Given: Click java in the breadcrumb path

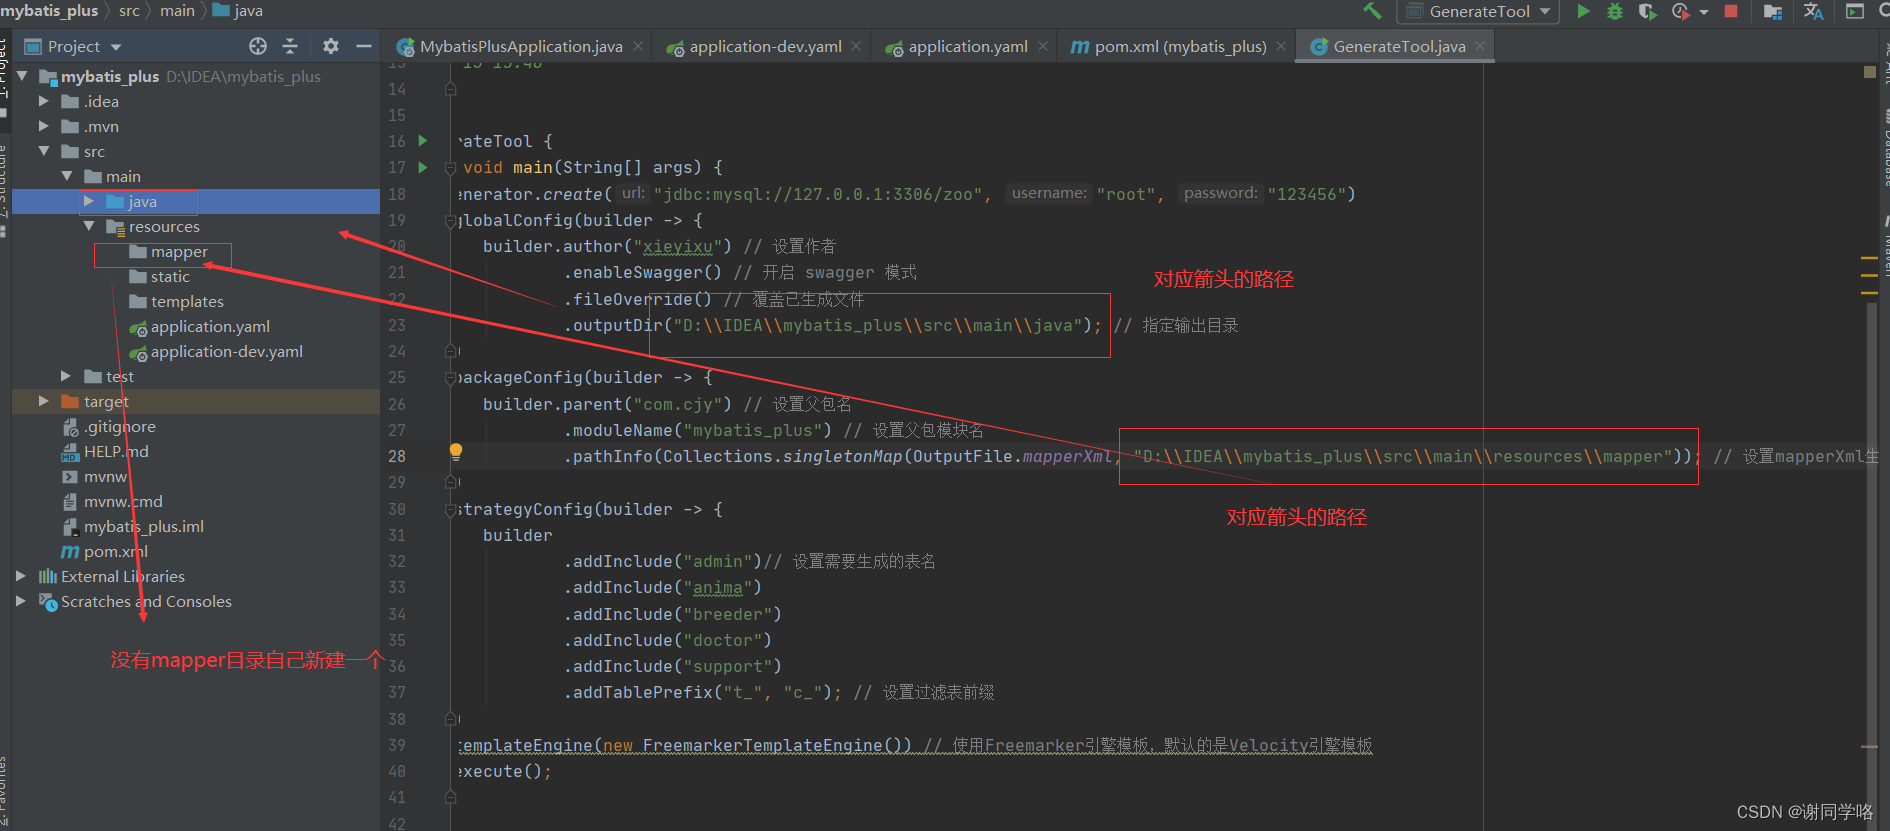Looking at the screenshot, I should click(239, 11).
